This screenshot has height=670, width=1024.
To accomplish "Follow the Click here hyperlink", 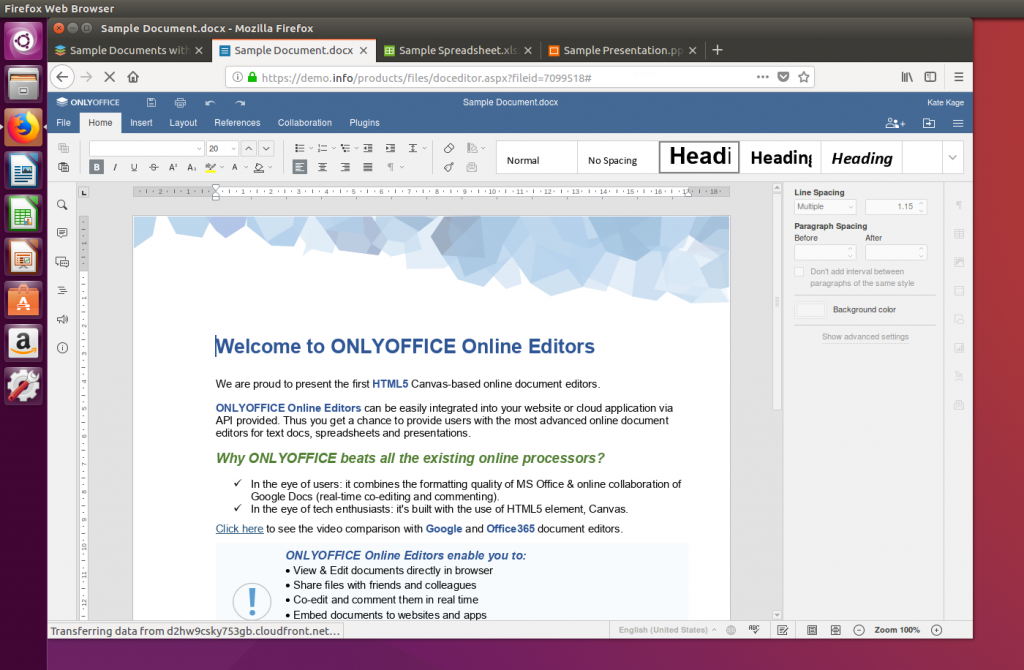I will 239,529.
